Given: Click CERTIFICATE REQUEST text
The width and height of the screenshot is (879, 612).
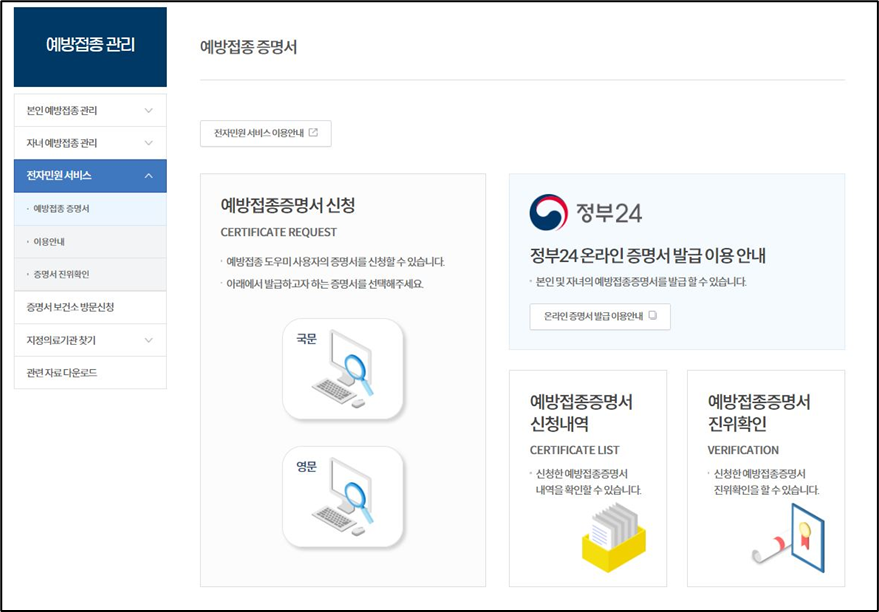Looking at the screenshot, I should 279,232.
